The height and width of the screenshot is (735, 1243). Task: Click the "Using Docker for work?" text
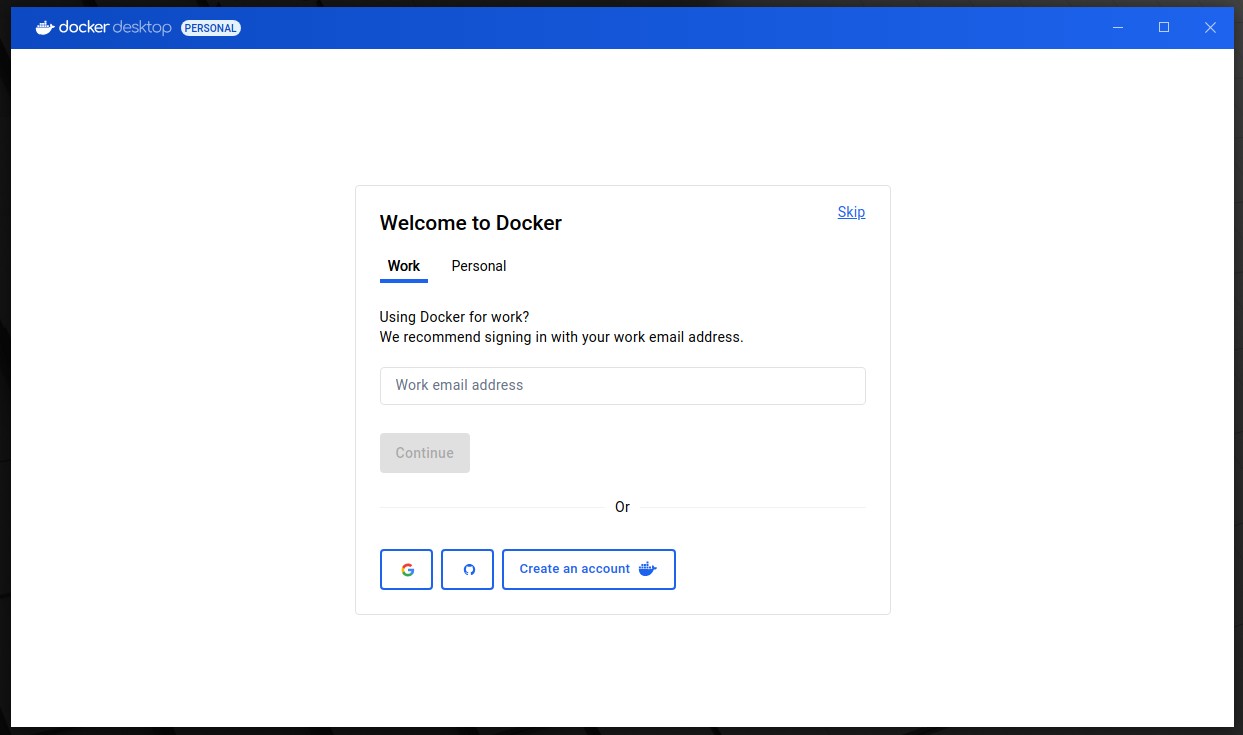click(x=454, y=317)
